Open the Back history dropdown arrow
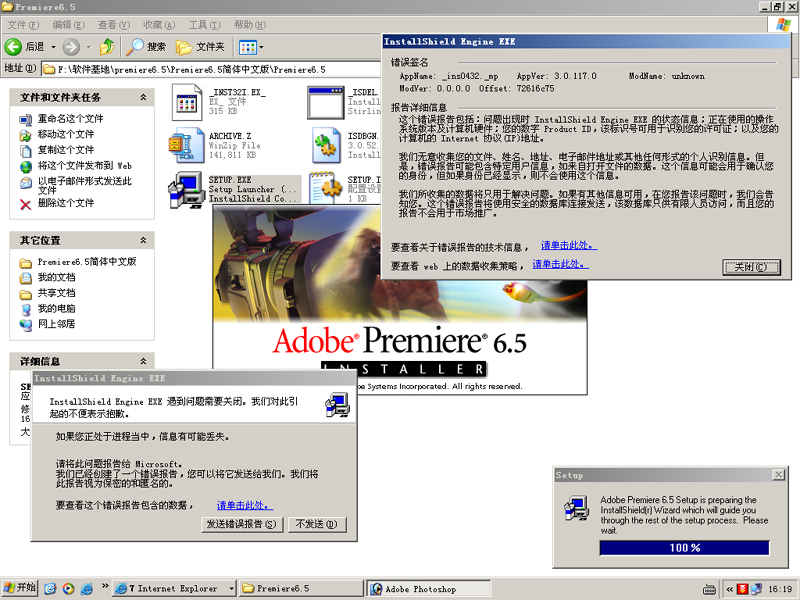Image resolution: width=800 pixels, height=600 pixels. tap(53, 47)
